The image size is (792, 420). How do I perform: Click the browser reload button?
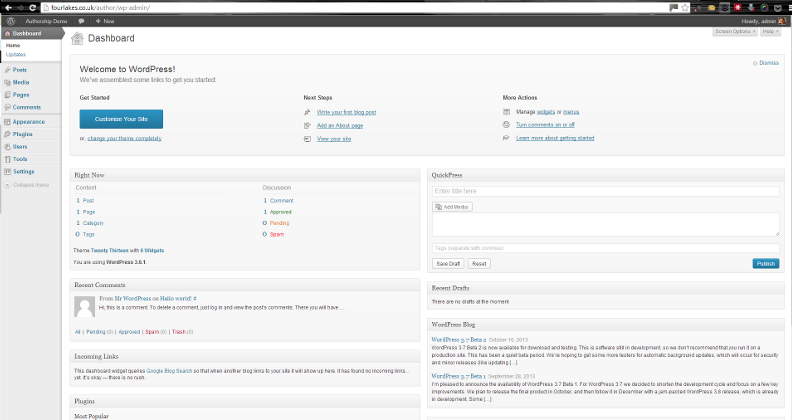33,6
